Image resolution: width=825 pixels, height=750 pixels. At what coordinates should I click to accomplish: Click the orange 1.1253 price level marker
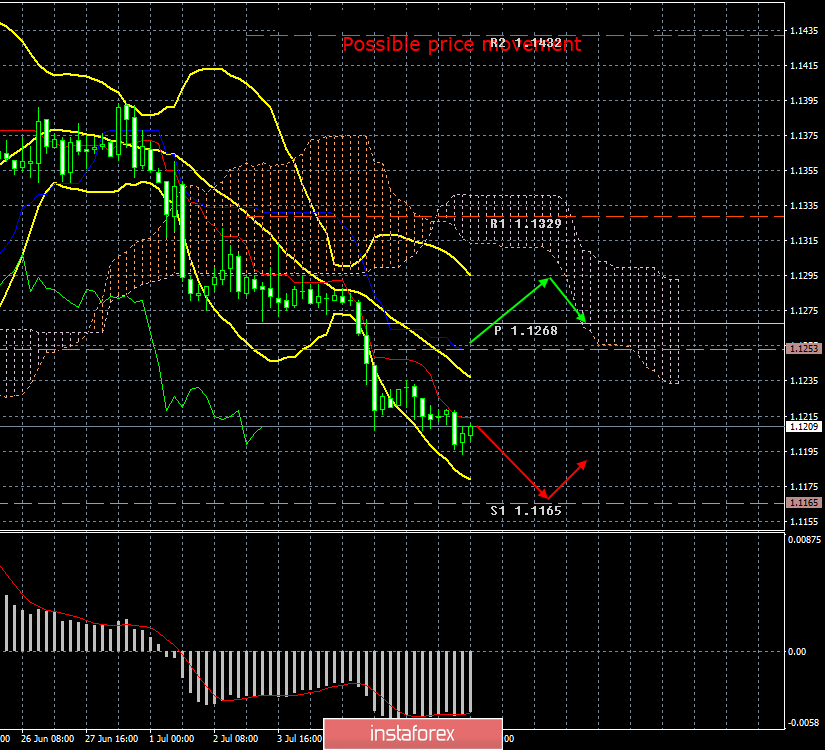[x=803, y=347]
